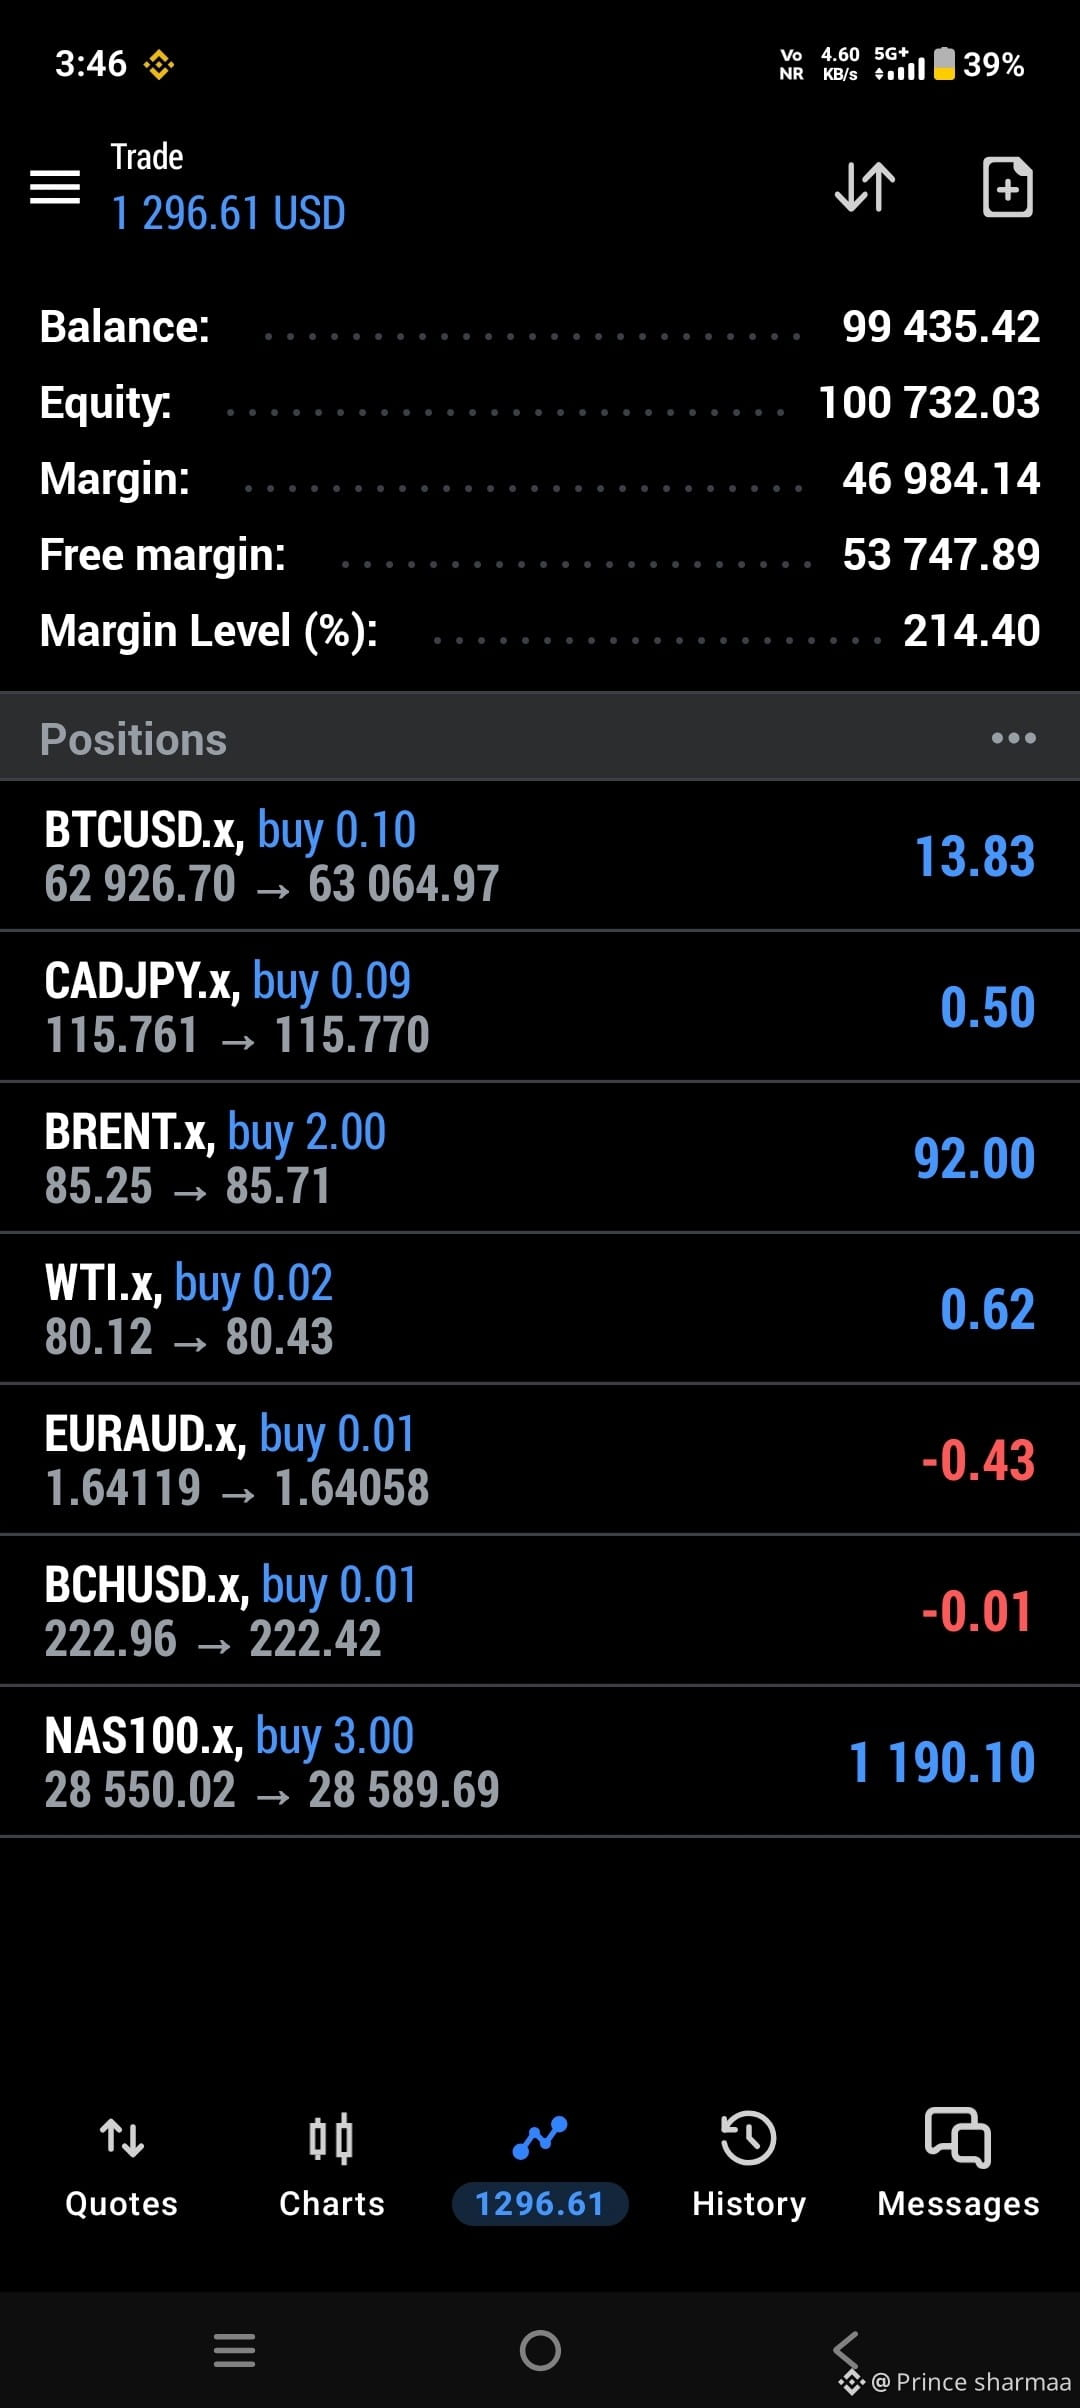This screenshot has width=1080, height=2408.
Task: Expand the NAS100.x buy 3.00 position
Action: (540, 1762)
